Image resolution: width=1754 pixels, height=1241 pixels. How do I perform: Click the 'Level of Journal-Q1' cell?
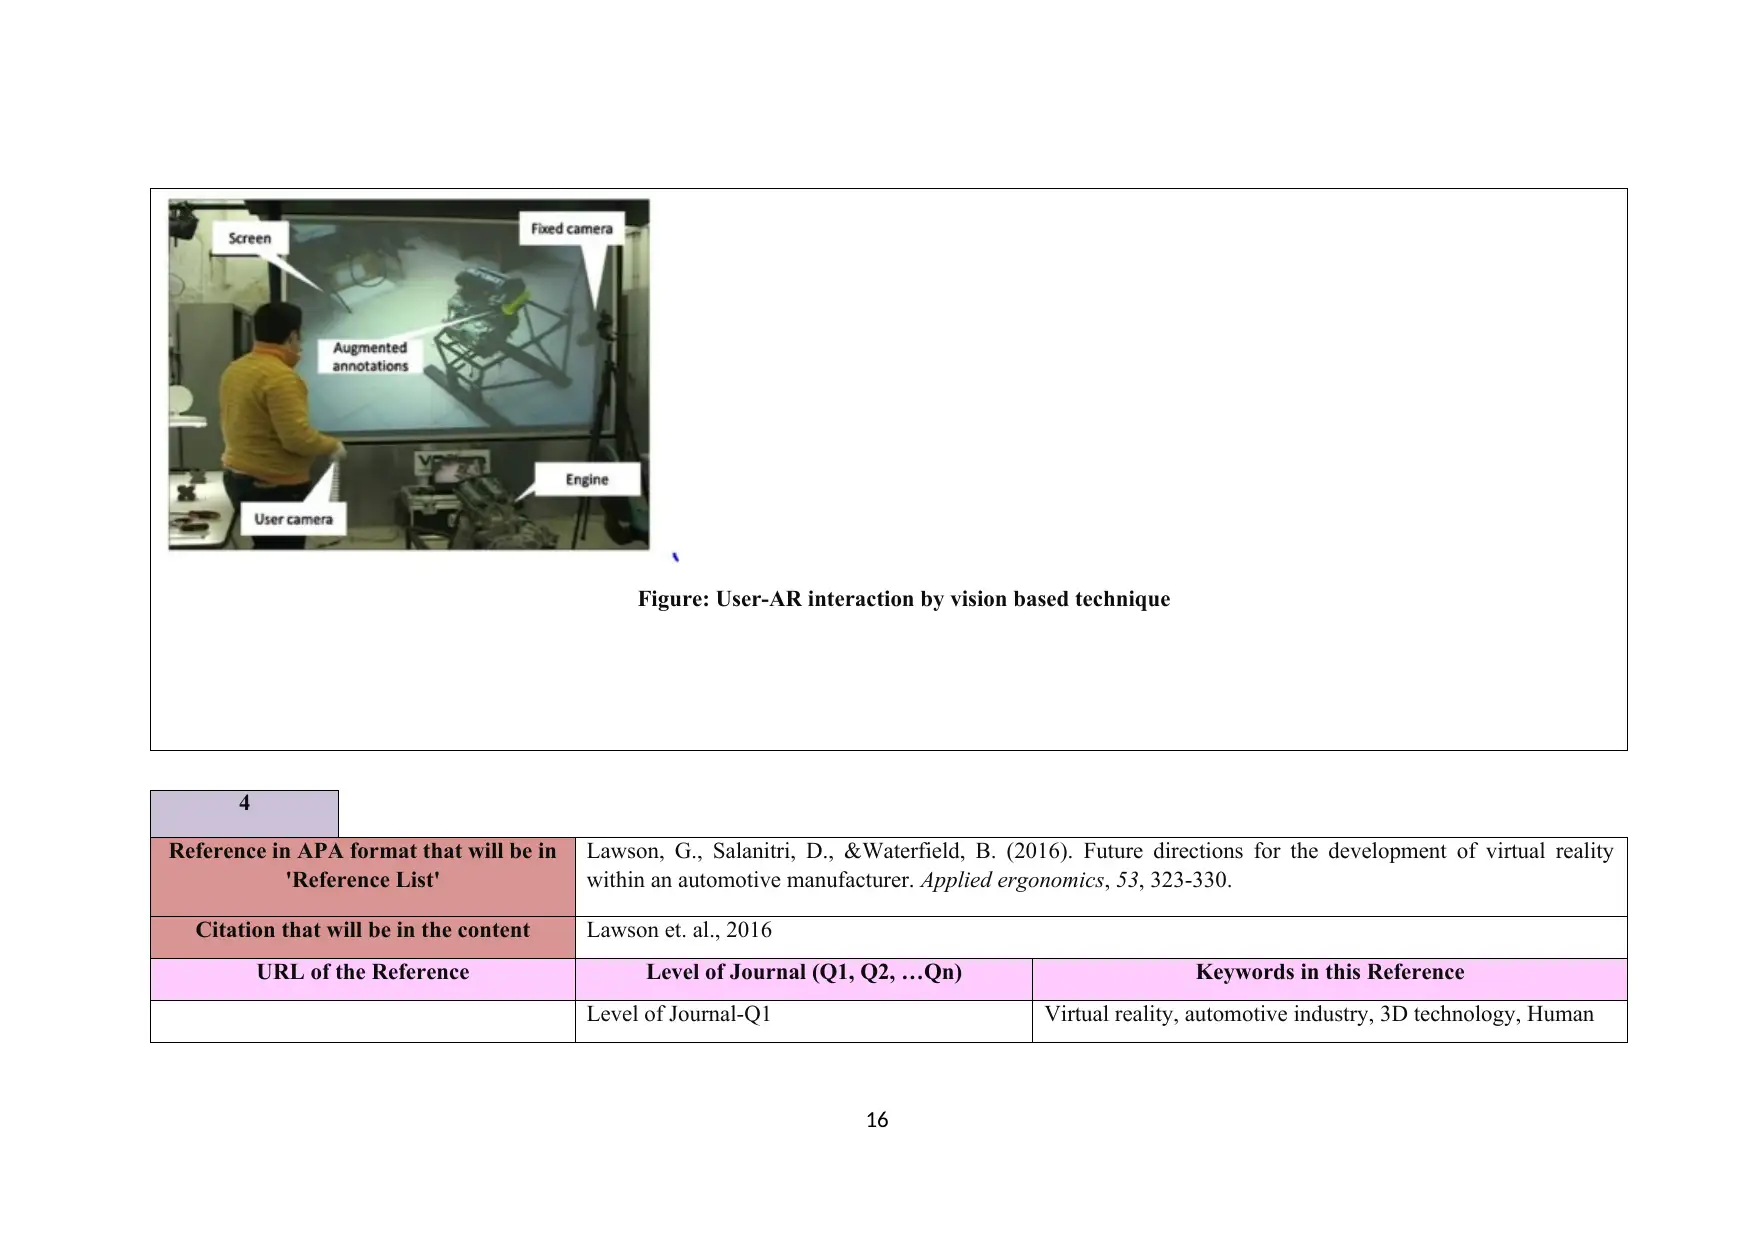(804, 1021)
